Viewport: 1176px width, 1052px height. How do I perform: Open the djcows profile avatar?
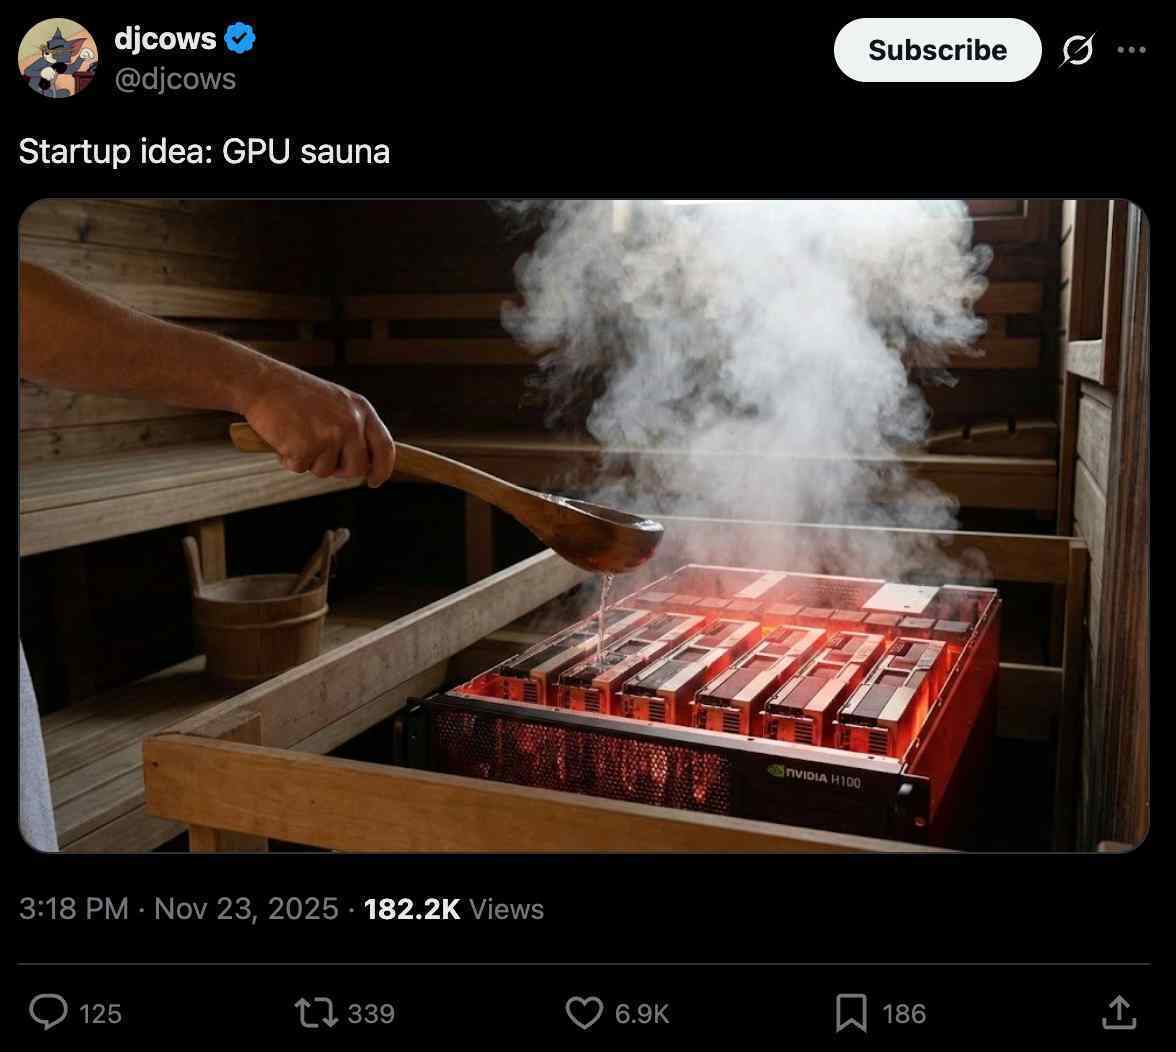coord(58,58)
